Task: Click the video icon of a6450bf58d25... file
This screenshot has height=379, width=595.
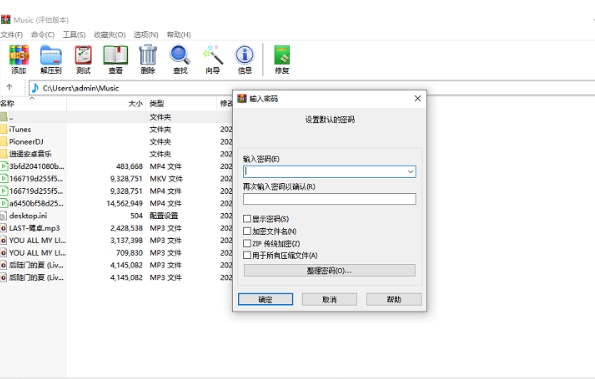Action: point(4,203)
